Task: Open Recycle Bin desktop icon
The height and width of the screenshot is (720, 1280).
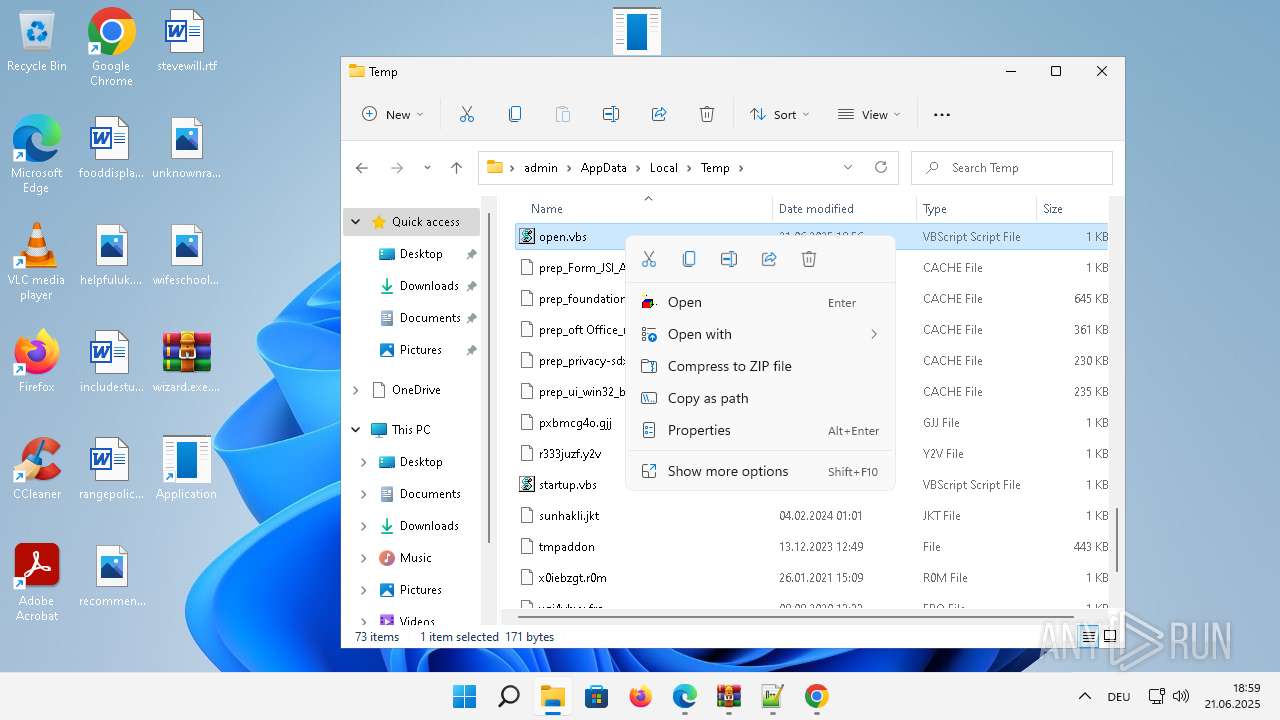Action: coord(37,42)
